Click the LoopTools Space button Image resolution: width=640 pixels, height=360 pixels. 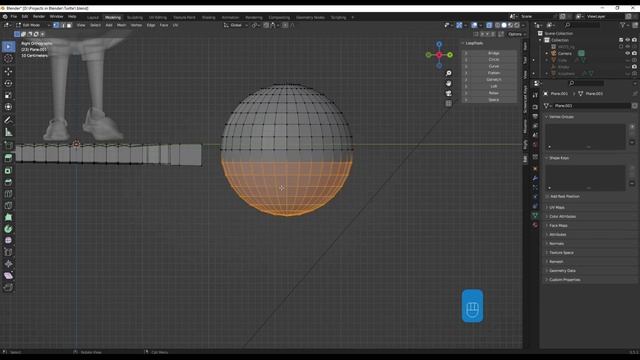(x=493, y=100)
